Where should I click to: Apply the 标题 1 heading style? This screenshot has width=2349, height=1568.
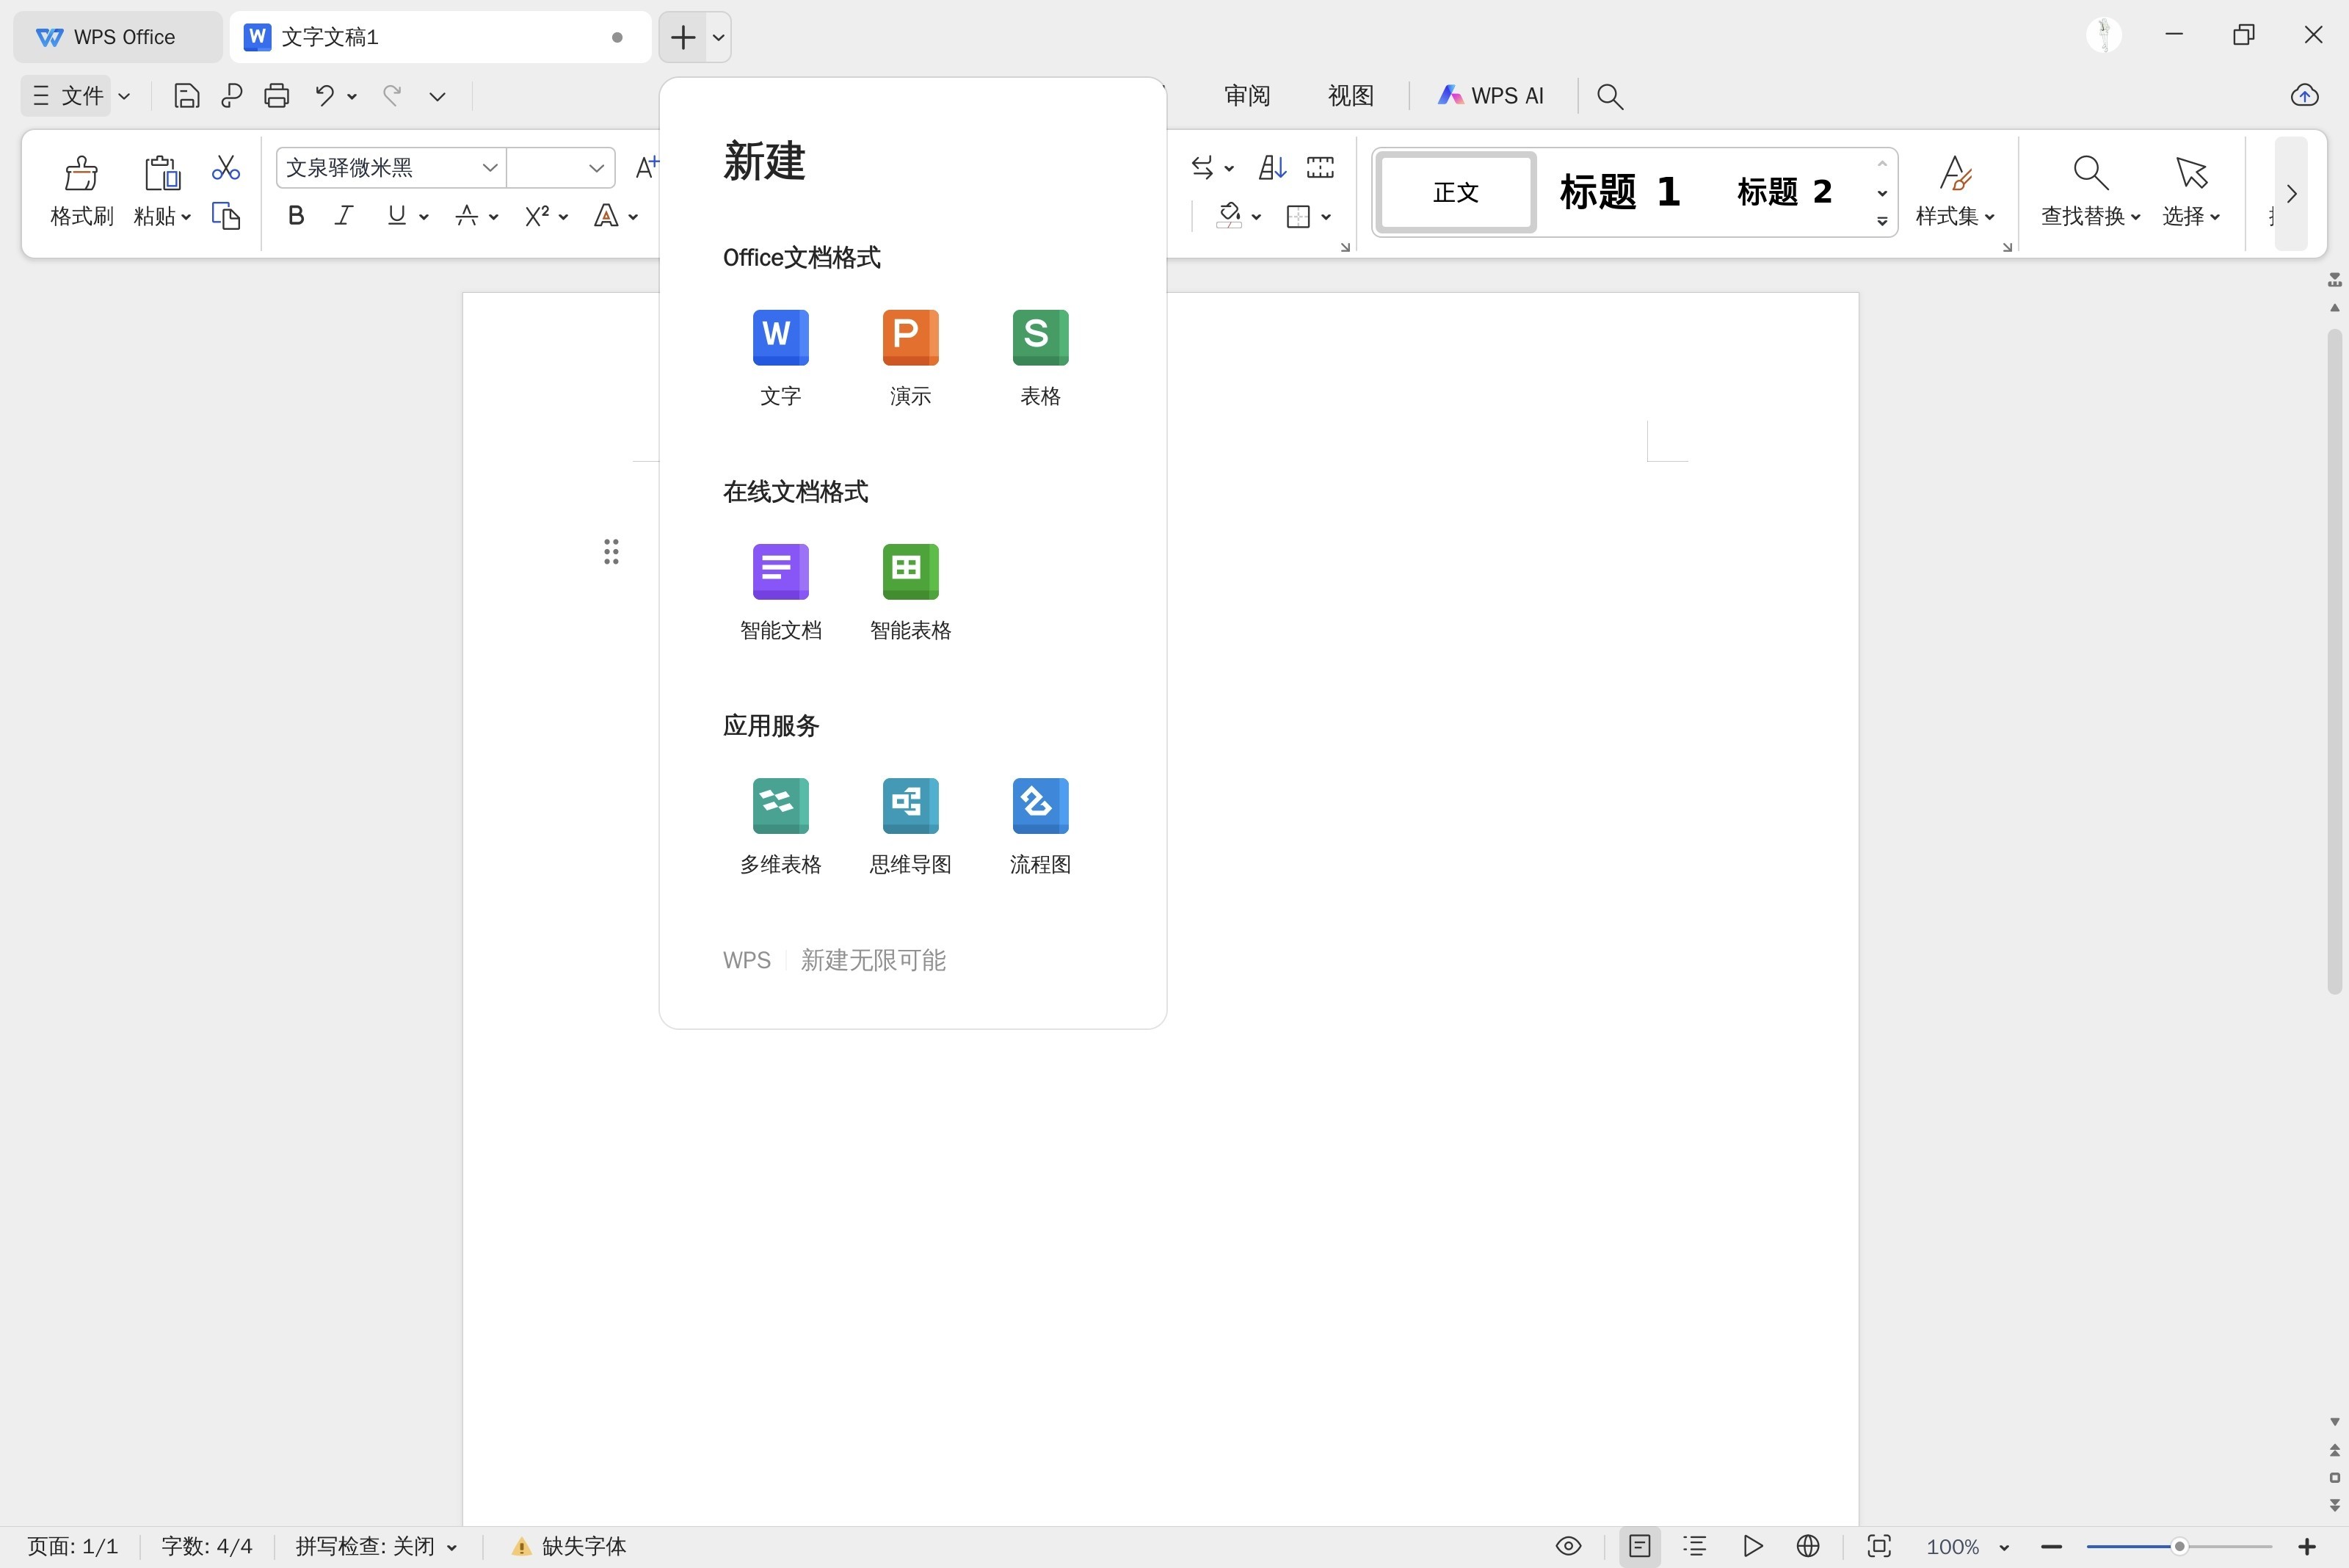1619,192
